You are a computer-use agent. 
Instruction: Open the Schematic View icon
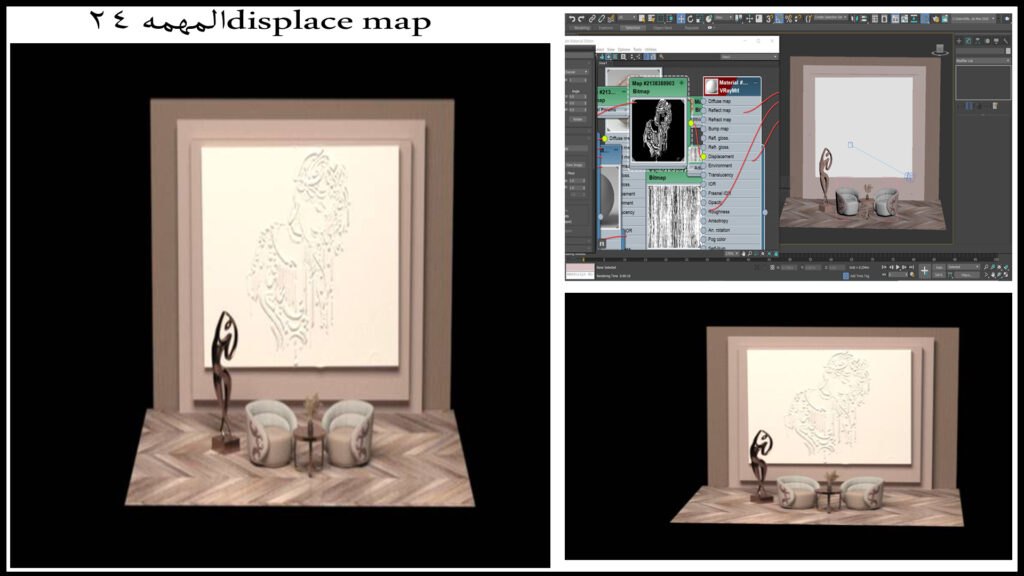914,19
